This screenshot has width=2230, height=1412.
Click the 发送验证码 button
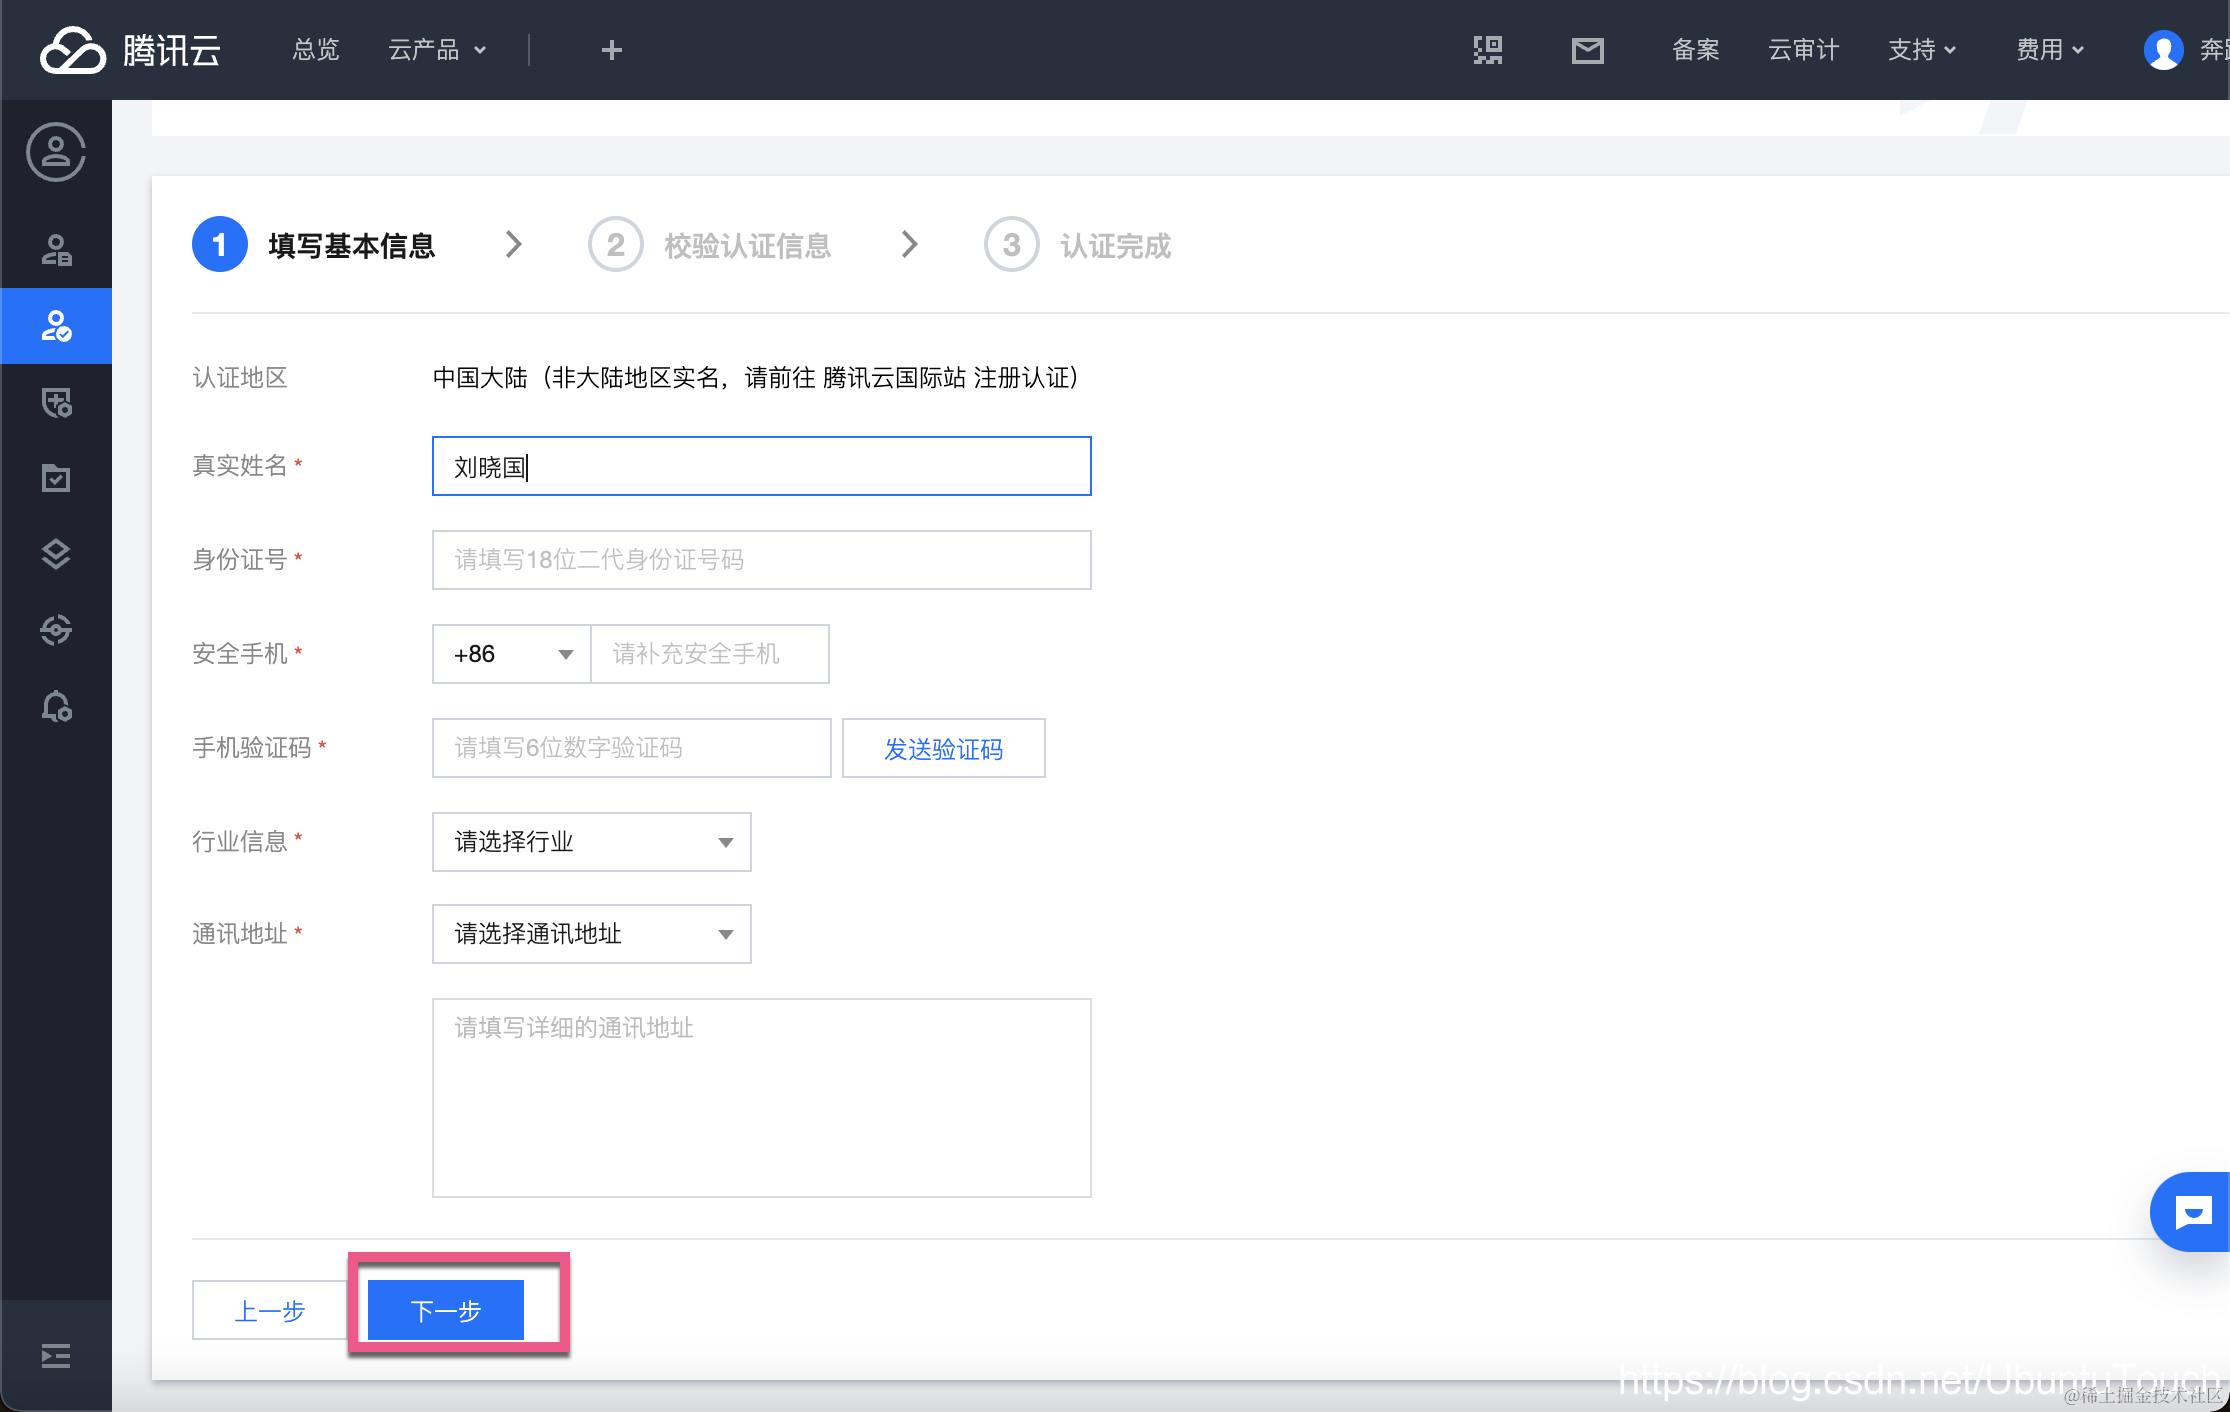click(x=943, y=748)
